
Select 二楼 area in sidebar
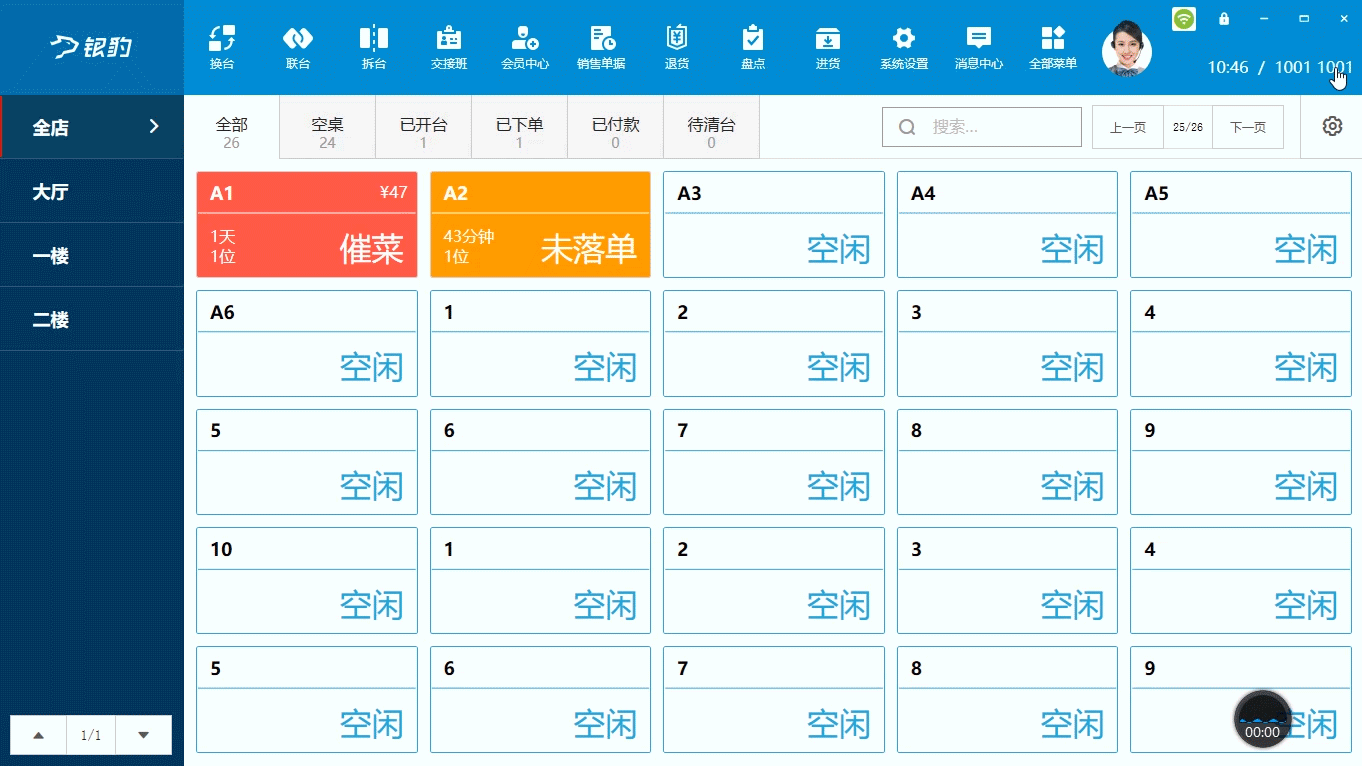pyautogui.click(x=92, y=319)
